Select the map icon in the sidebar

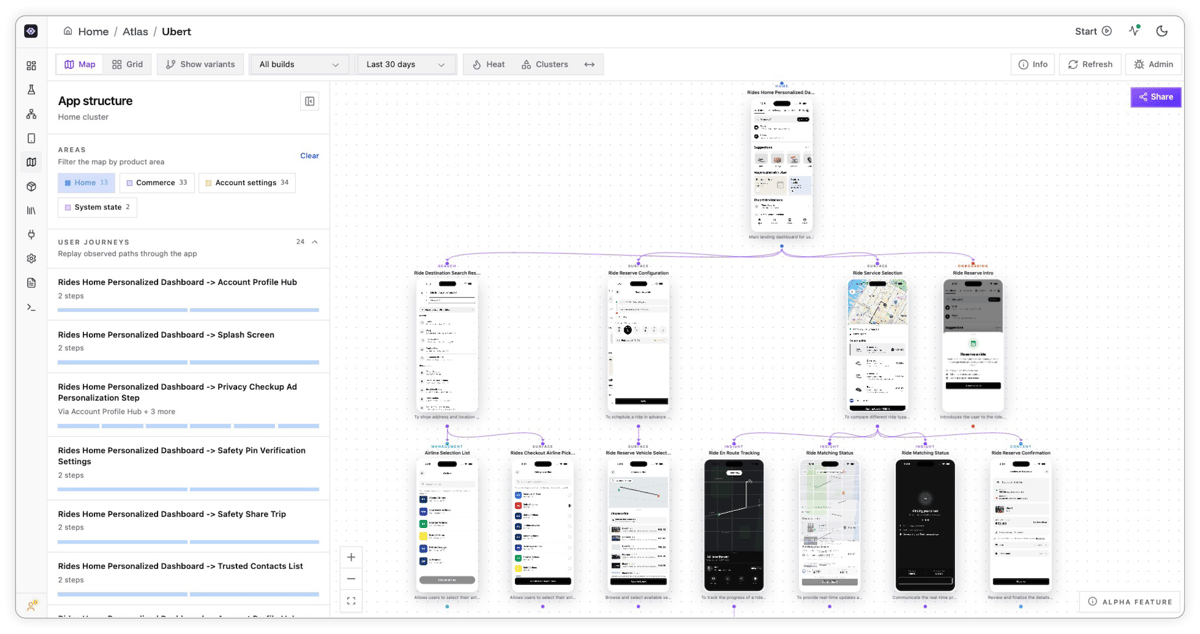click(31, 162)
